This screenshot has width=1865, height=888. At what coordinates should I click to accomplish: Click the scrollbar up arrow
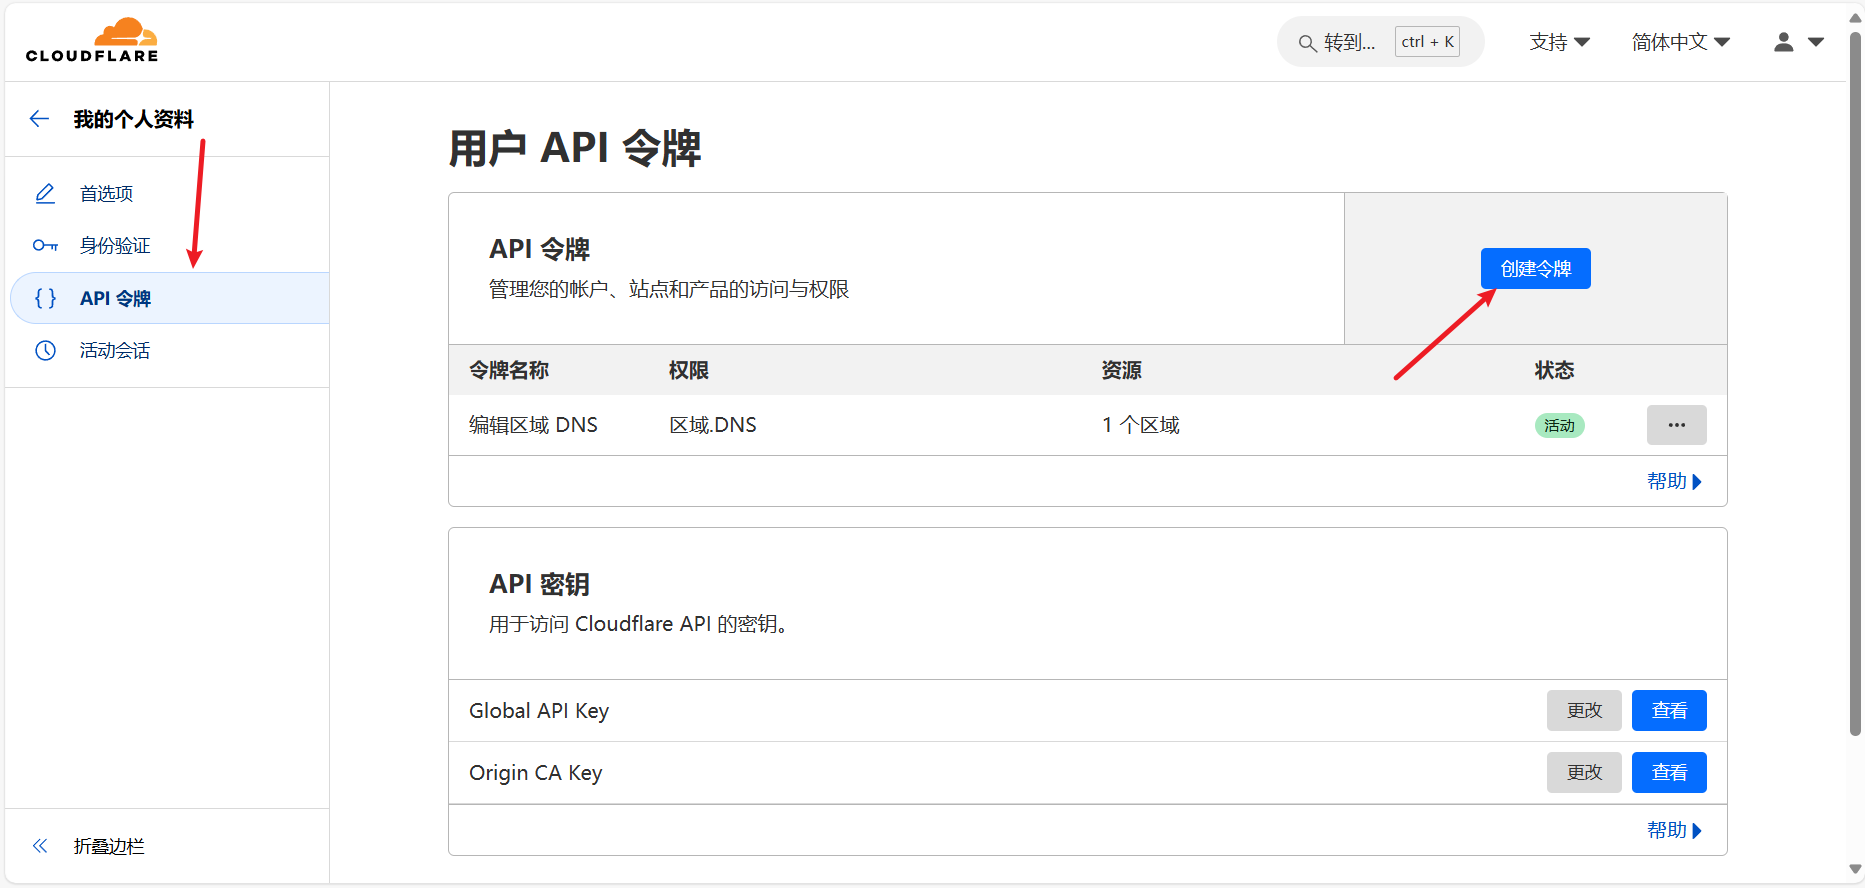coord(1855,17)
